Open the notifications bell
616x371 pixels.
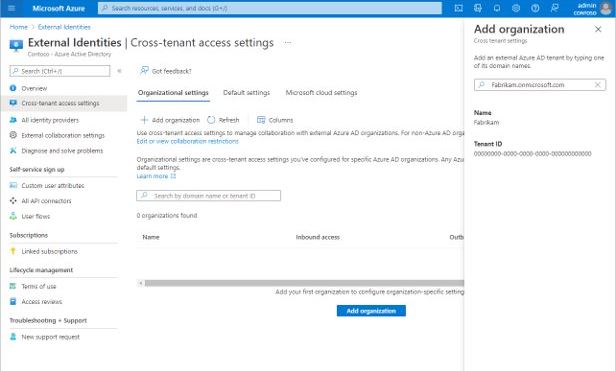(x=497, y=8)
